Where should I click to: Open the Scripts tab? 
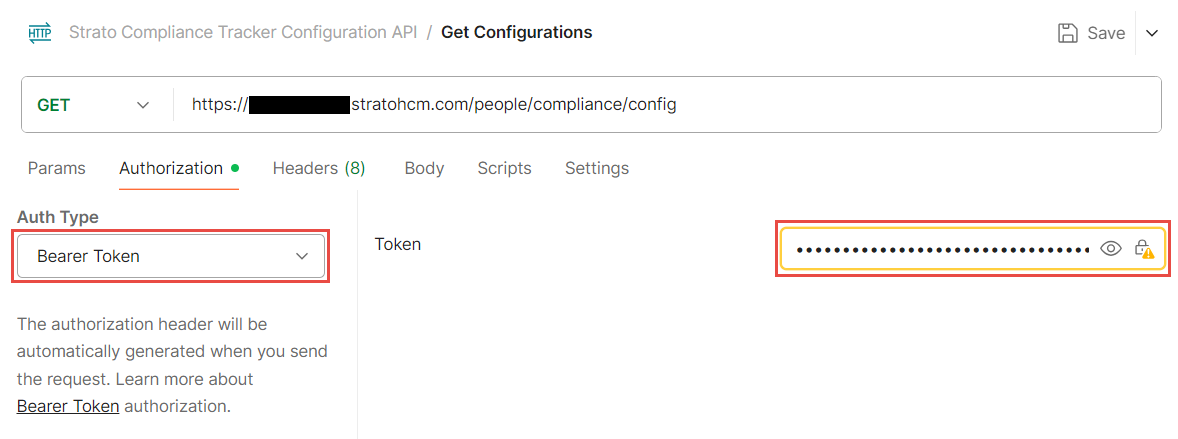tap(504, 168)
